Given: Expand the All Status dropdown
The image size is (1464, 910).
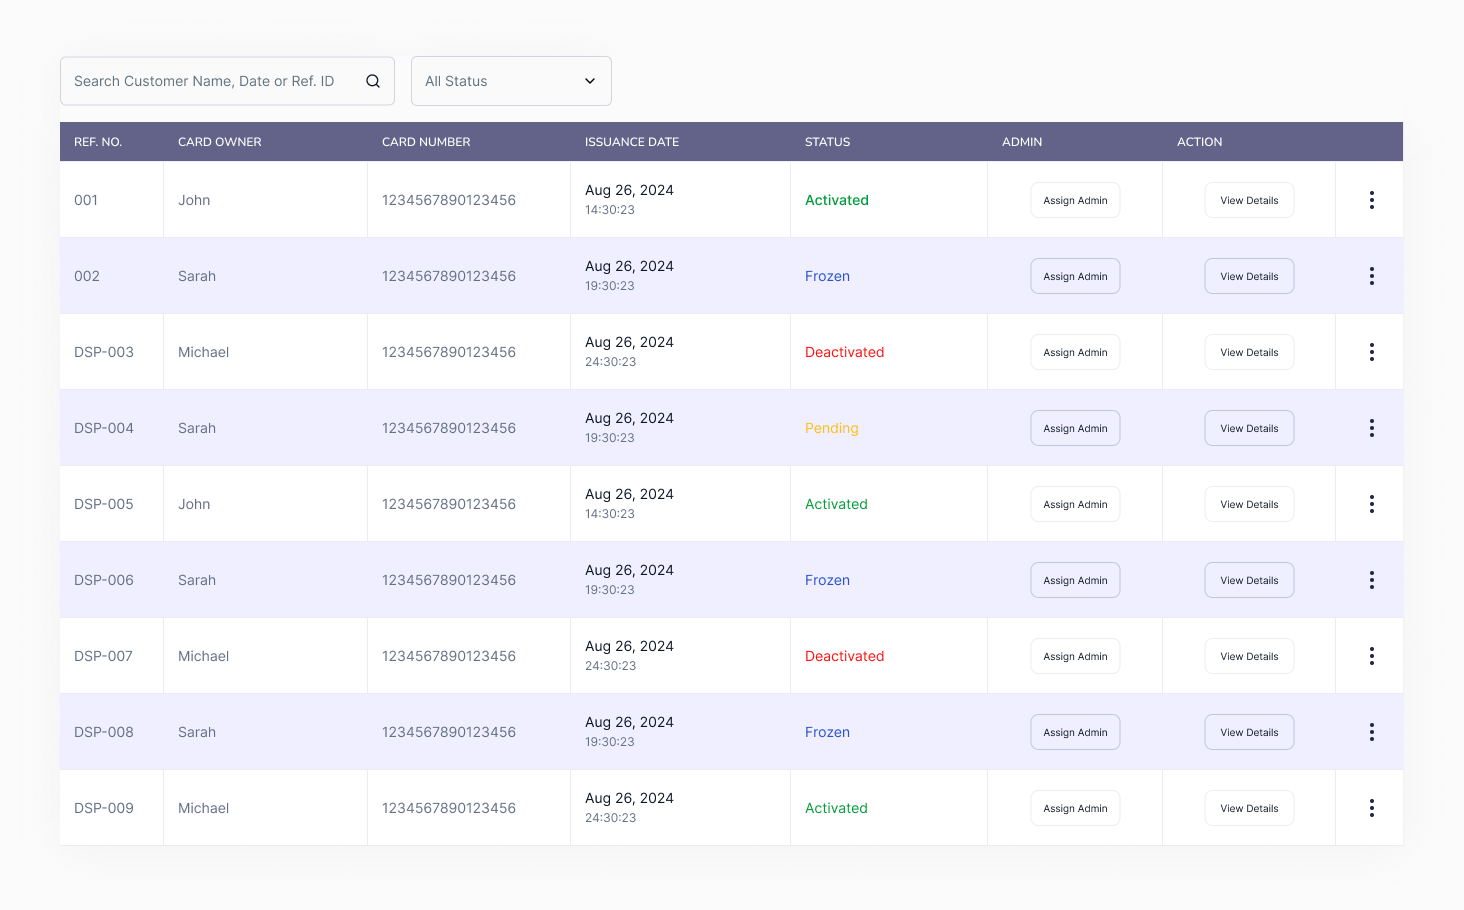Looking at the screenshot, I should coord(511,81).
